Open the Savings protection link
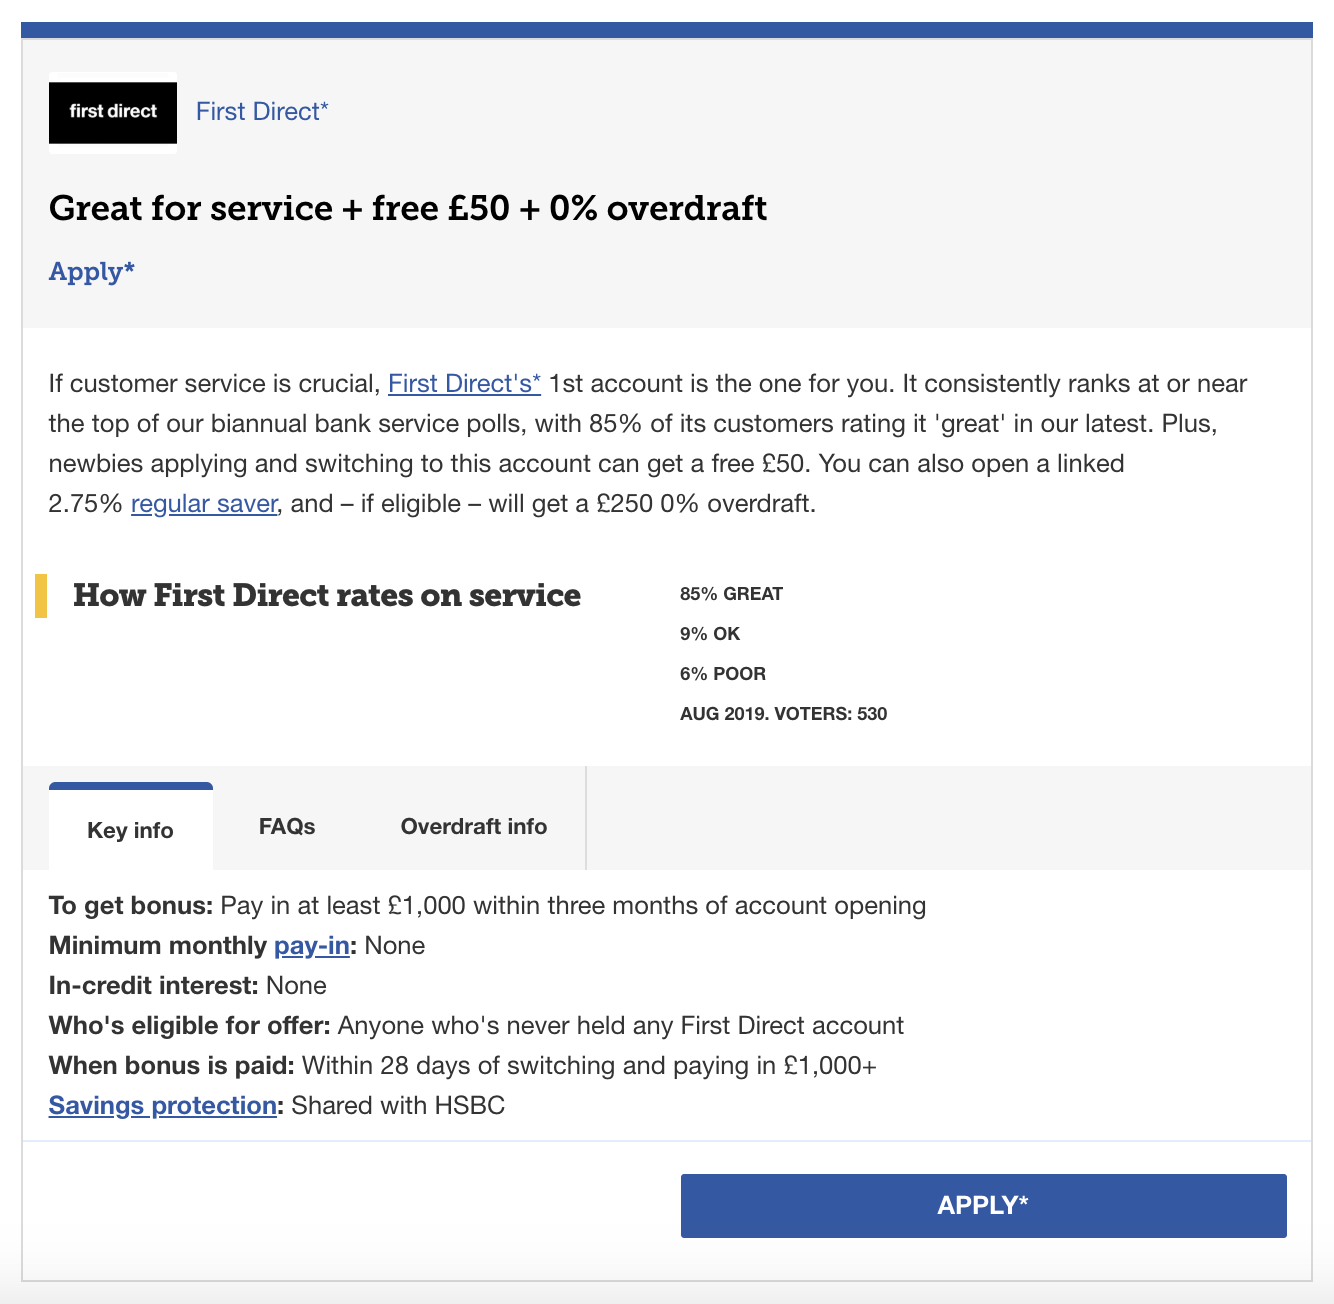 click(x=162, y=1105)
